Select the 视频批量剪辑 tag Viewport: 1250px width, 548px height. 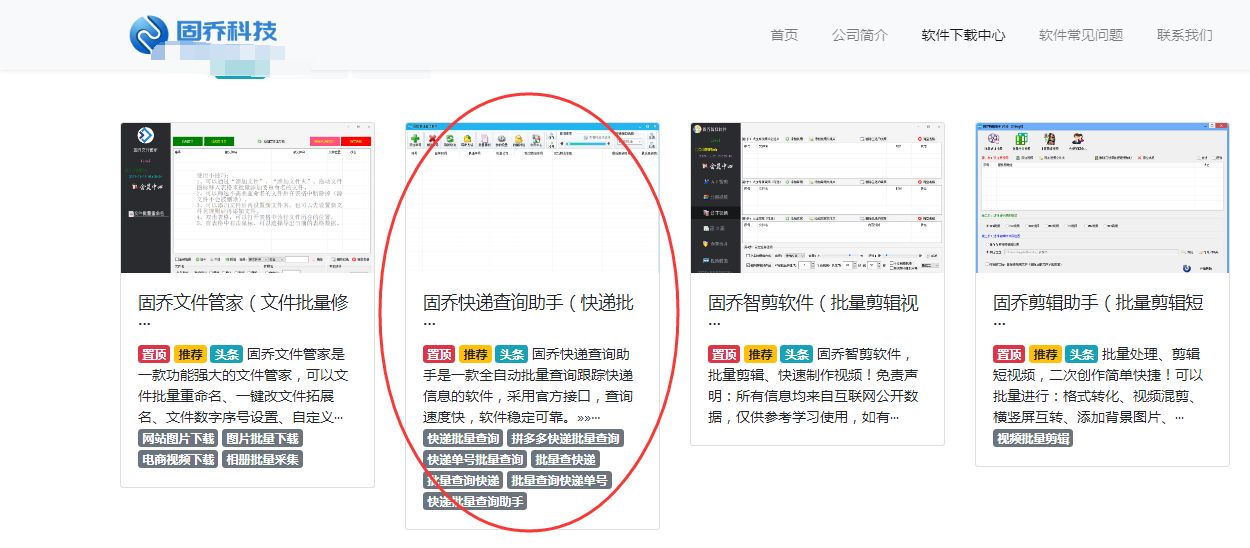[x=1033, y=438]
